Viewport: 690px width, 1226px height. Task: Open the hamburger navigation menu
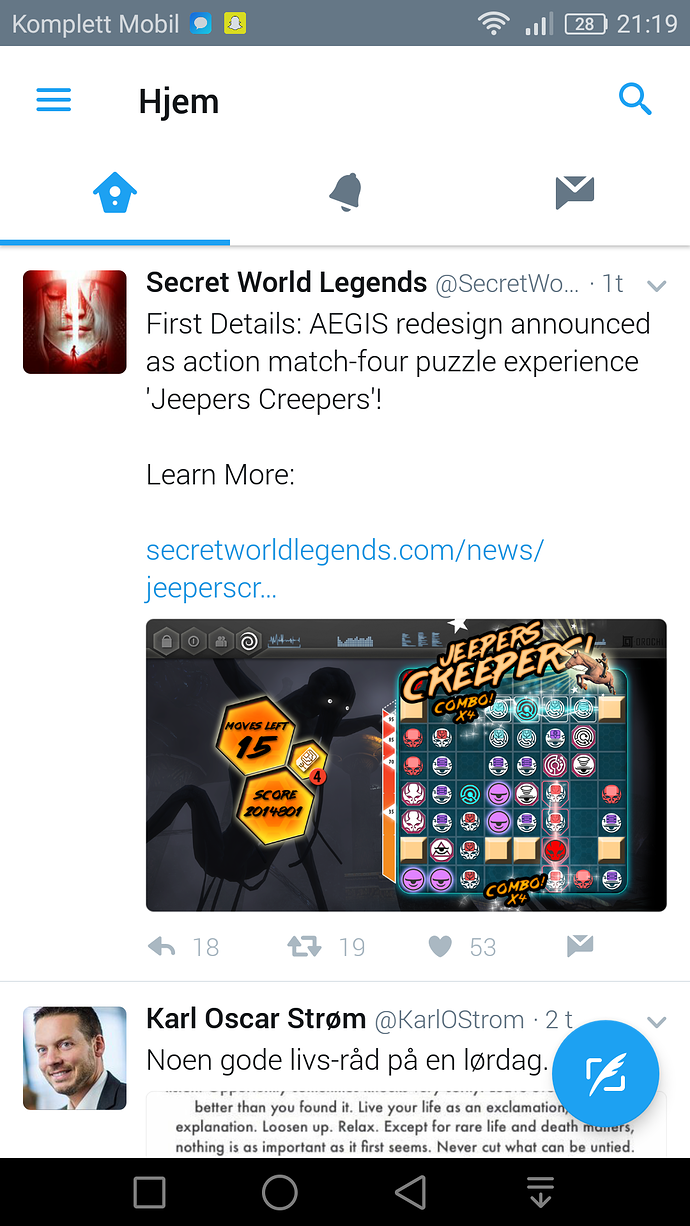point(54,100)
